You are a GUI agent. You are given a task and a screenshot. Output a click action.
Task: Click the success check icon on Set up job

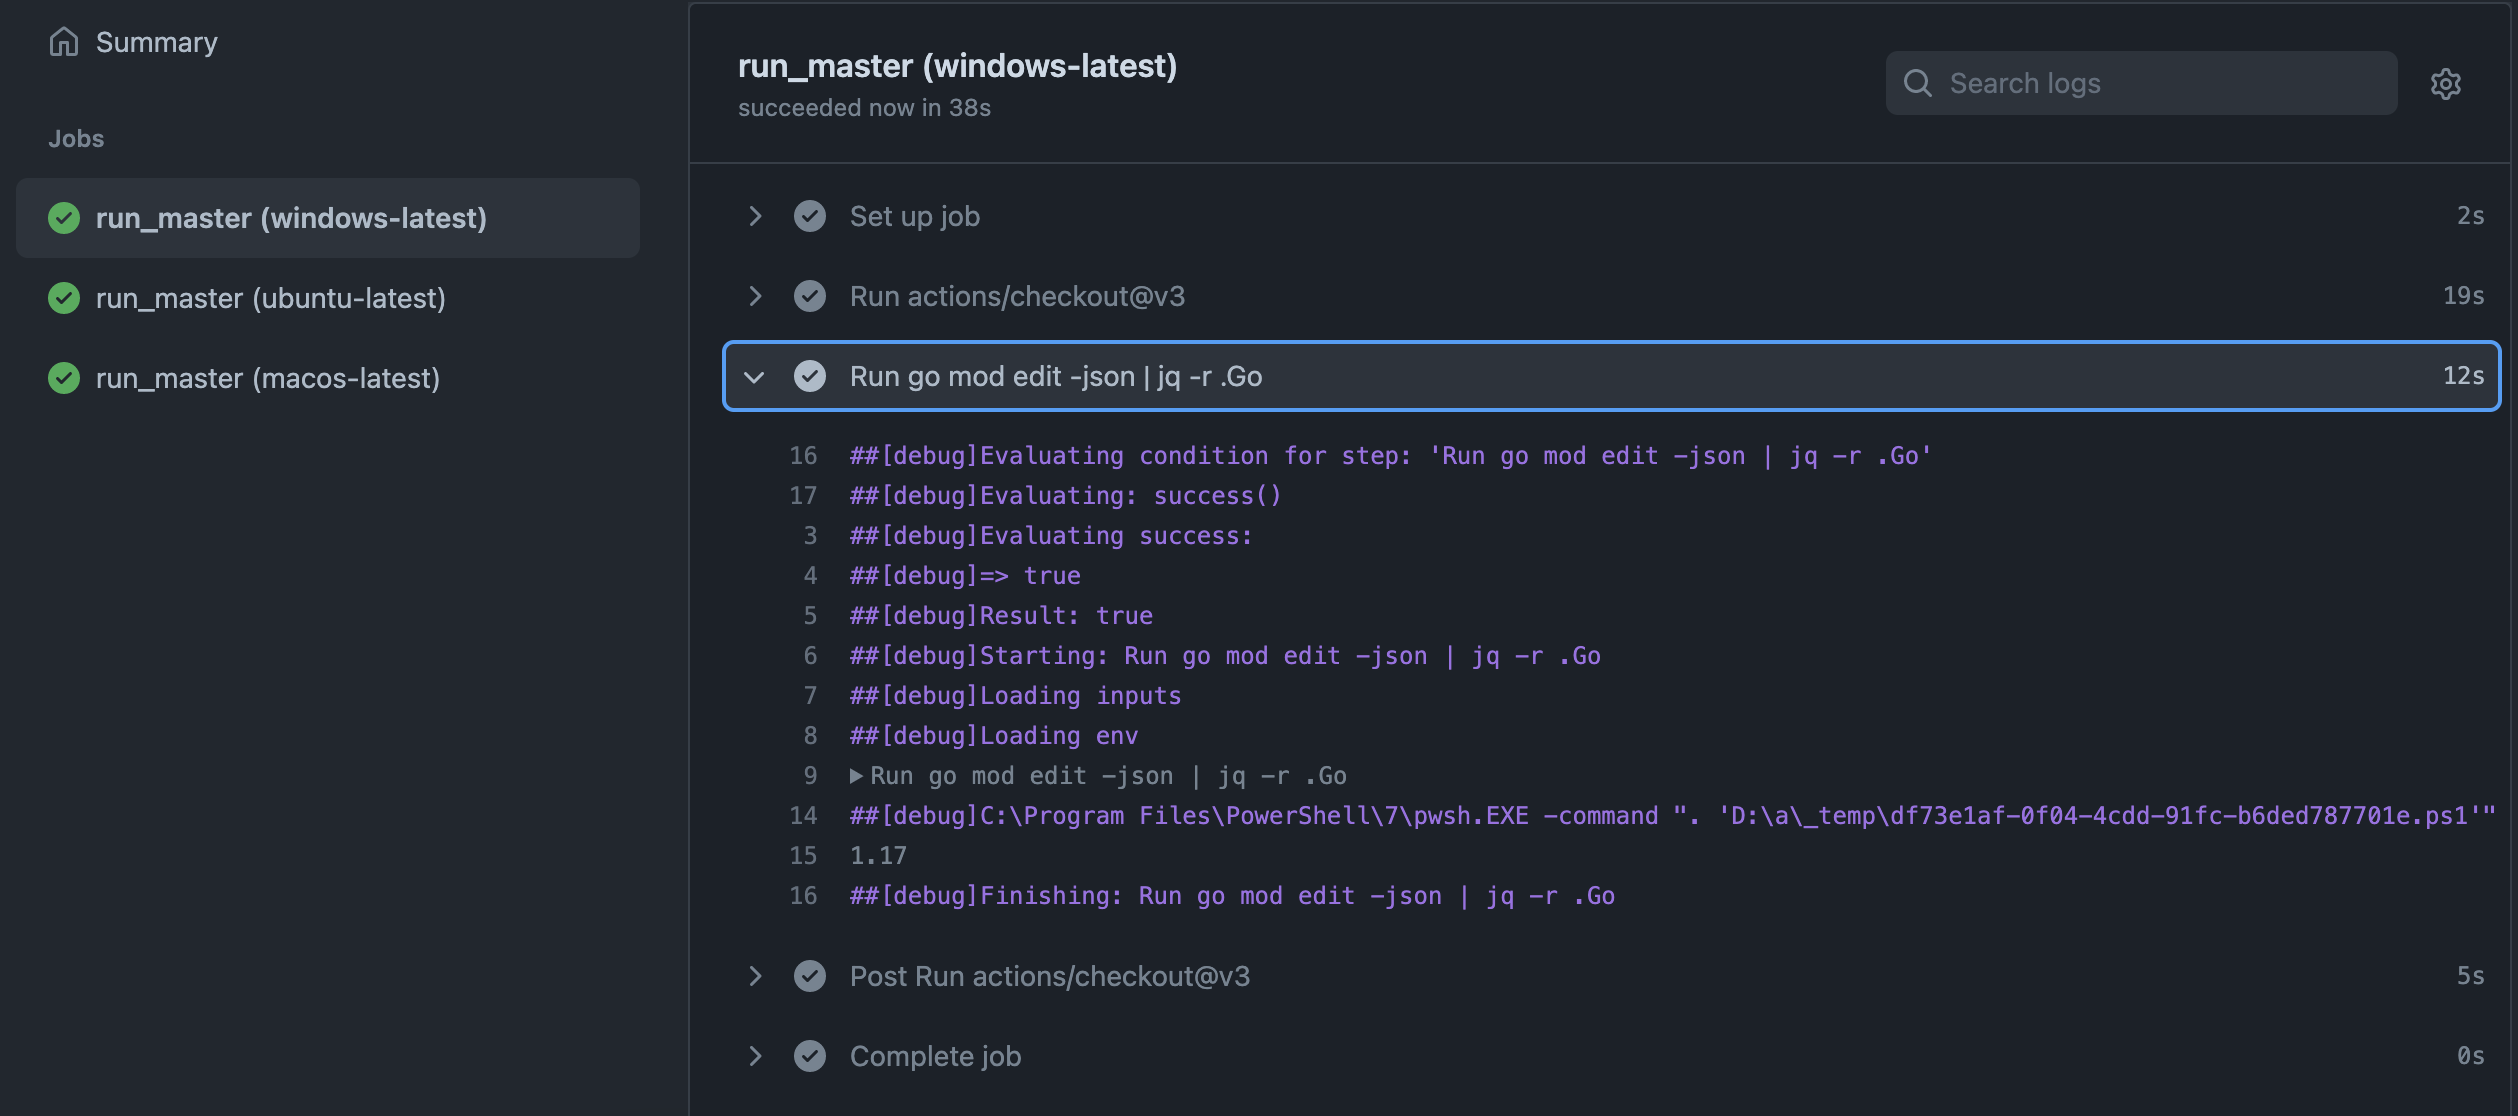pos(809,216)
